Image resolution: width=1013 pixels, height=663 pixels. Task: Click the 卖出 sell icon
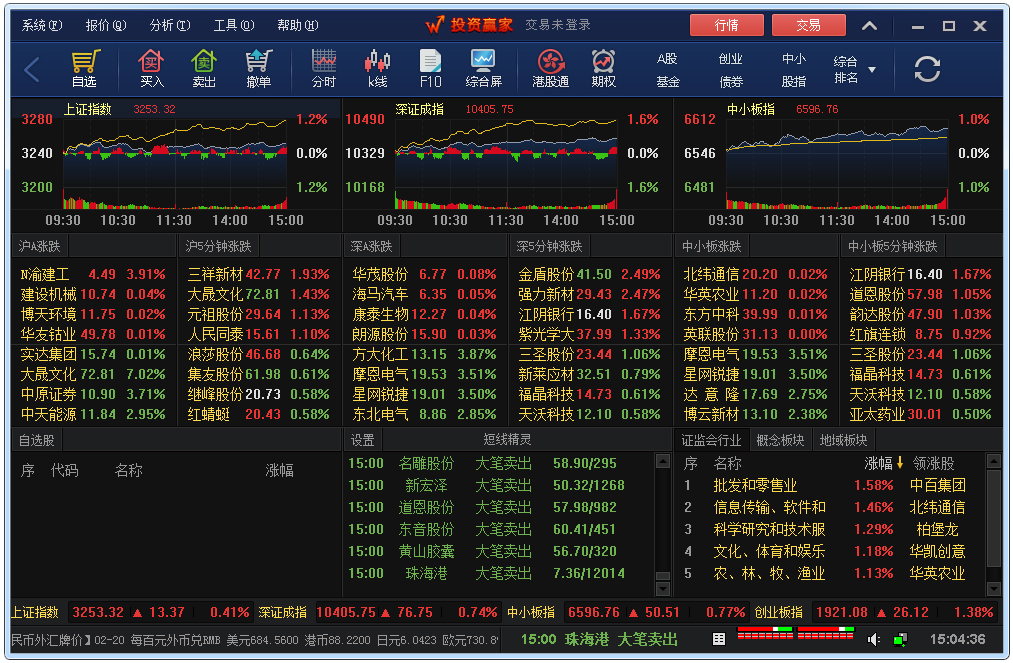pyautogui.click(x=204, y=68)
